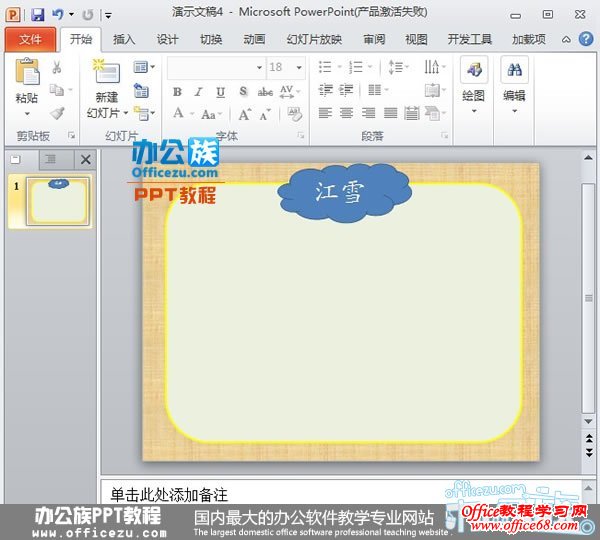The image size is (600, 540).
Task: Toggle italic text formatting
Action: point(199,91)
